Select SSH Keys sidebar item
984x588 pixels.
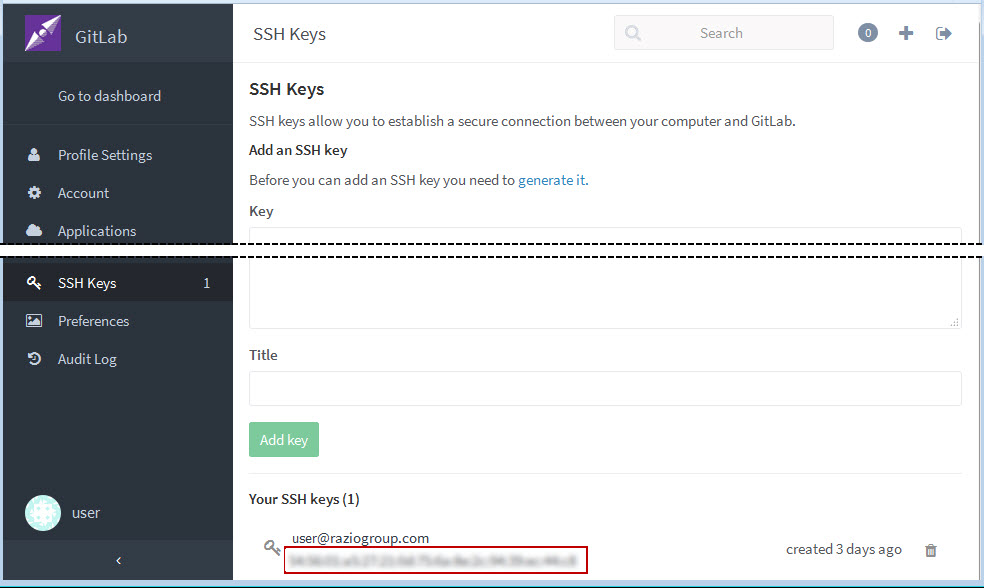[87, 283]
